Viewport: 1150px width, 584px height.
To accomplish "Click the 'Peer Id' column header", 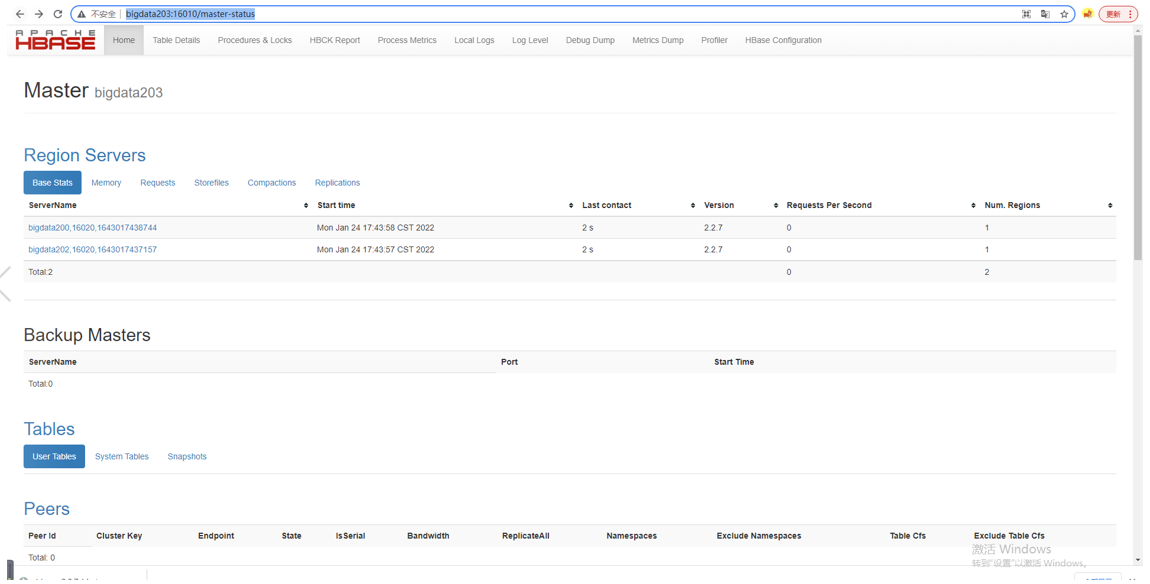I will [42, 536].
